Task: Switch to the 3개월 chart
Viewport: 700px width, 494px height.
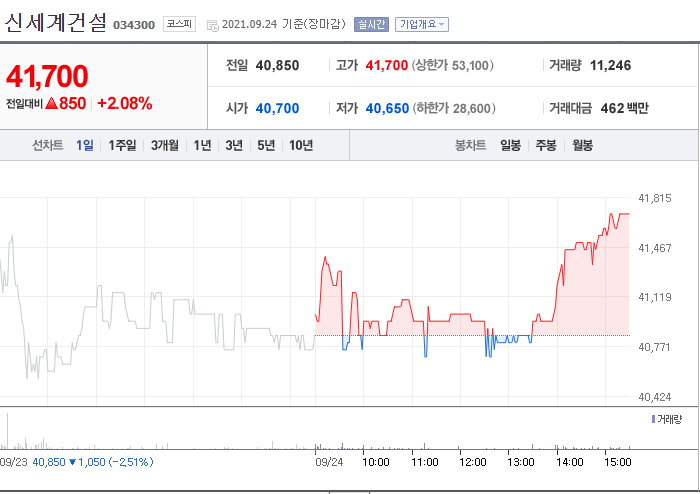Action: click(165, 145)
